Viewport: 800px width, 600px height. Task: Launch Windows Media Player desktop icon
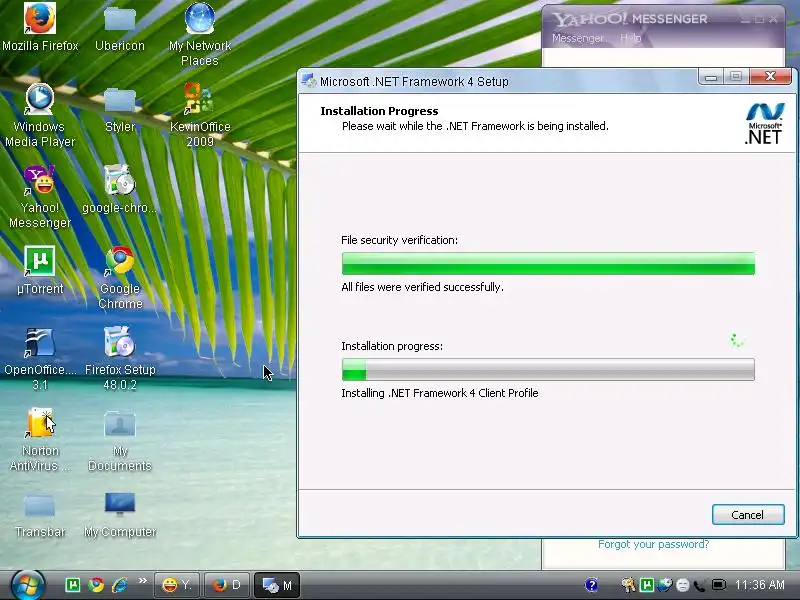[40, 115]
